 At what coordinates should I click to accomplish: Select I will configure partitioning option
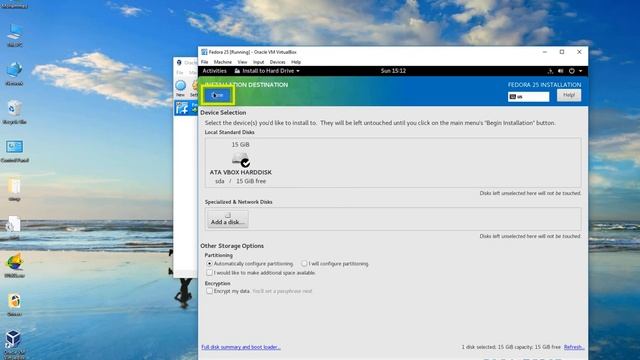click(x=304, y=264)
